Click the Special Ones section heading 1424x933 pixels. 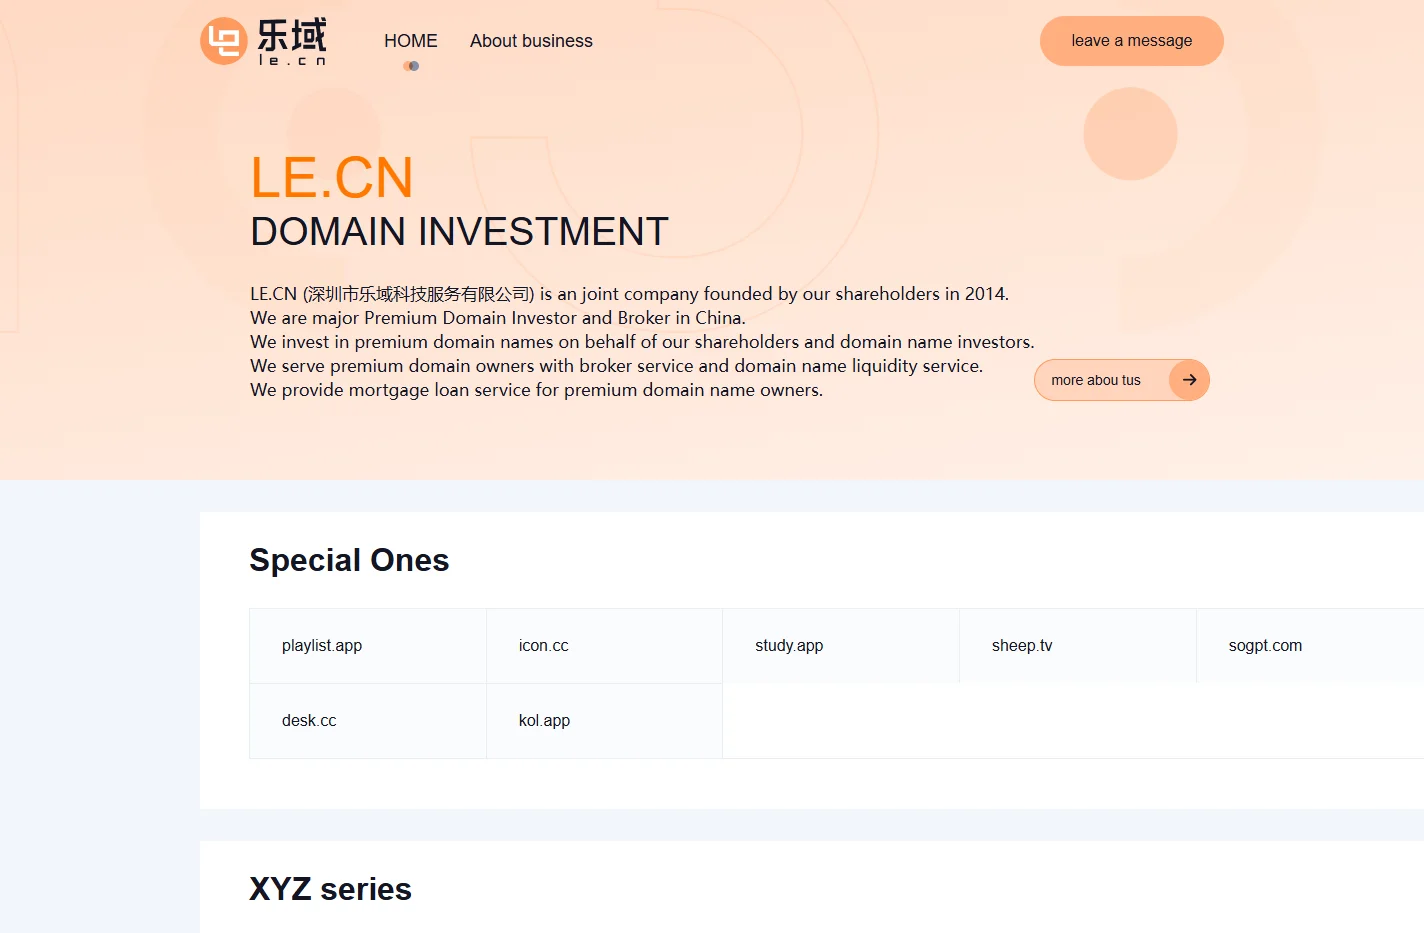349,560
